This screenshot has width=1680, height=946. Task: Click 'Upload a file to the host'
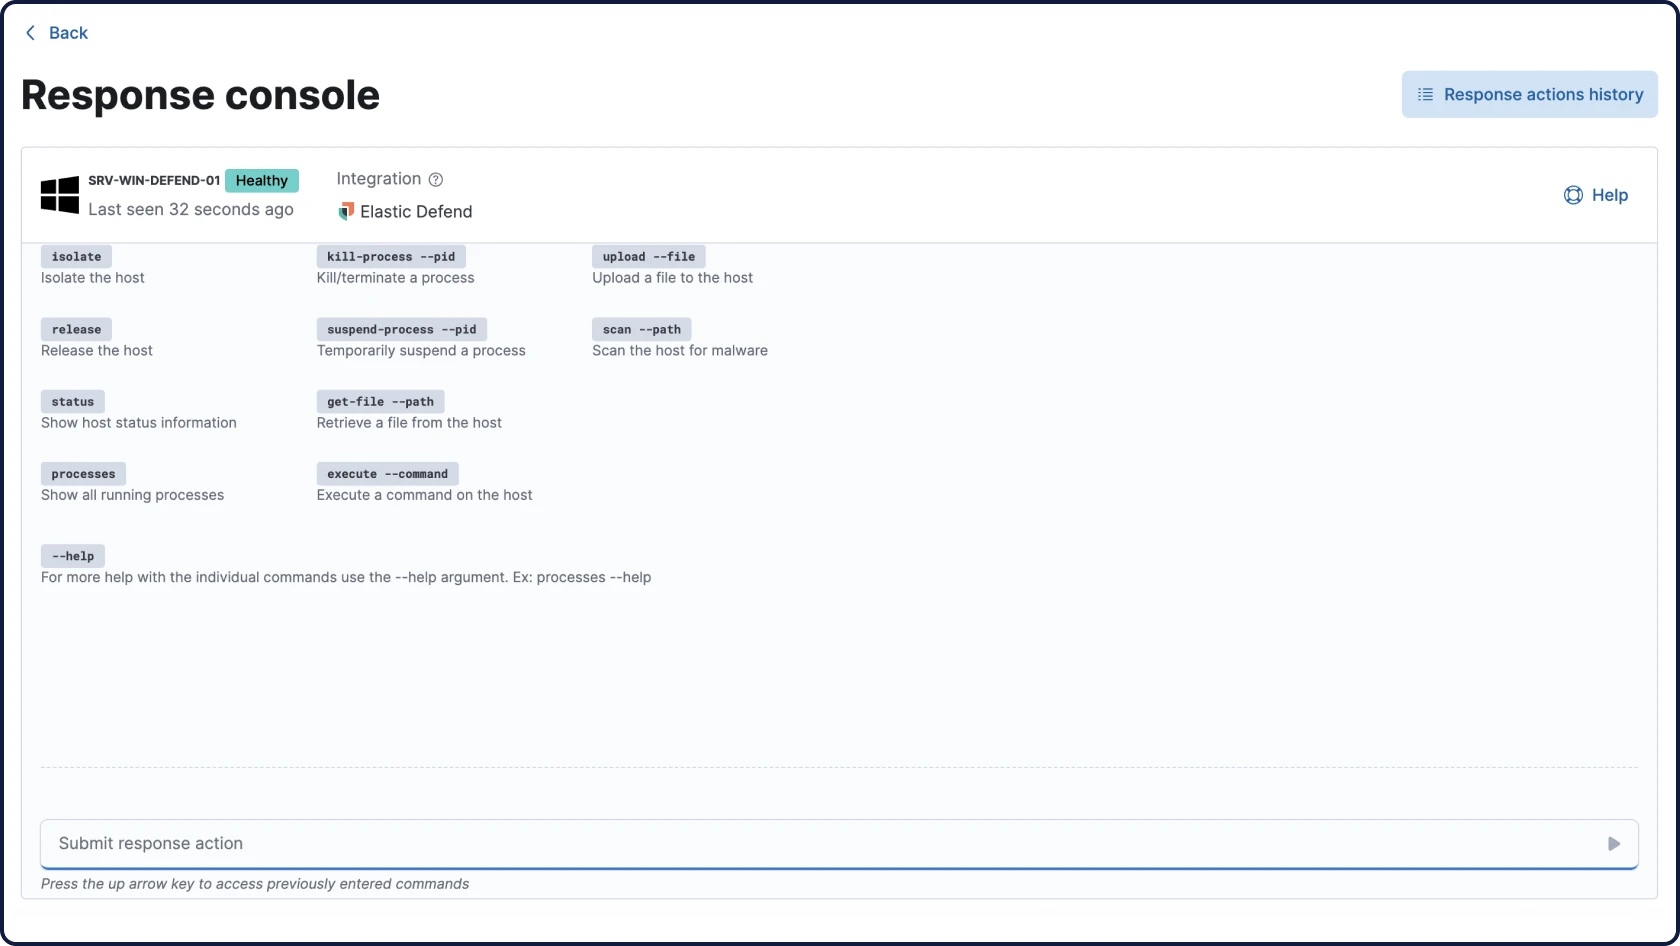[673, 278]
